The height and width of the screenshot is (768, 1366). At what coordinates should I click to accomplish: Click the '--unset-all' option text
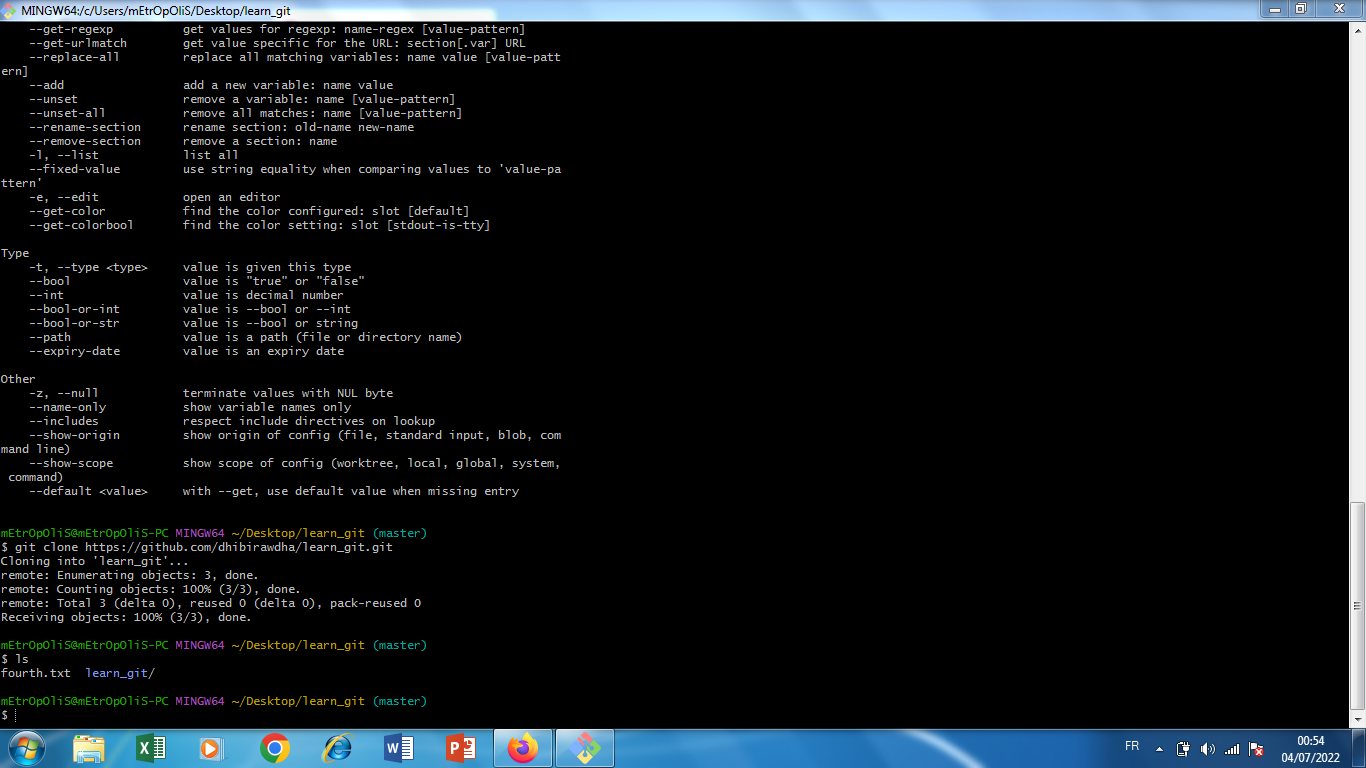(x=68, y=113)
